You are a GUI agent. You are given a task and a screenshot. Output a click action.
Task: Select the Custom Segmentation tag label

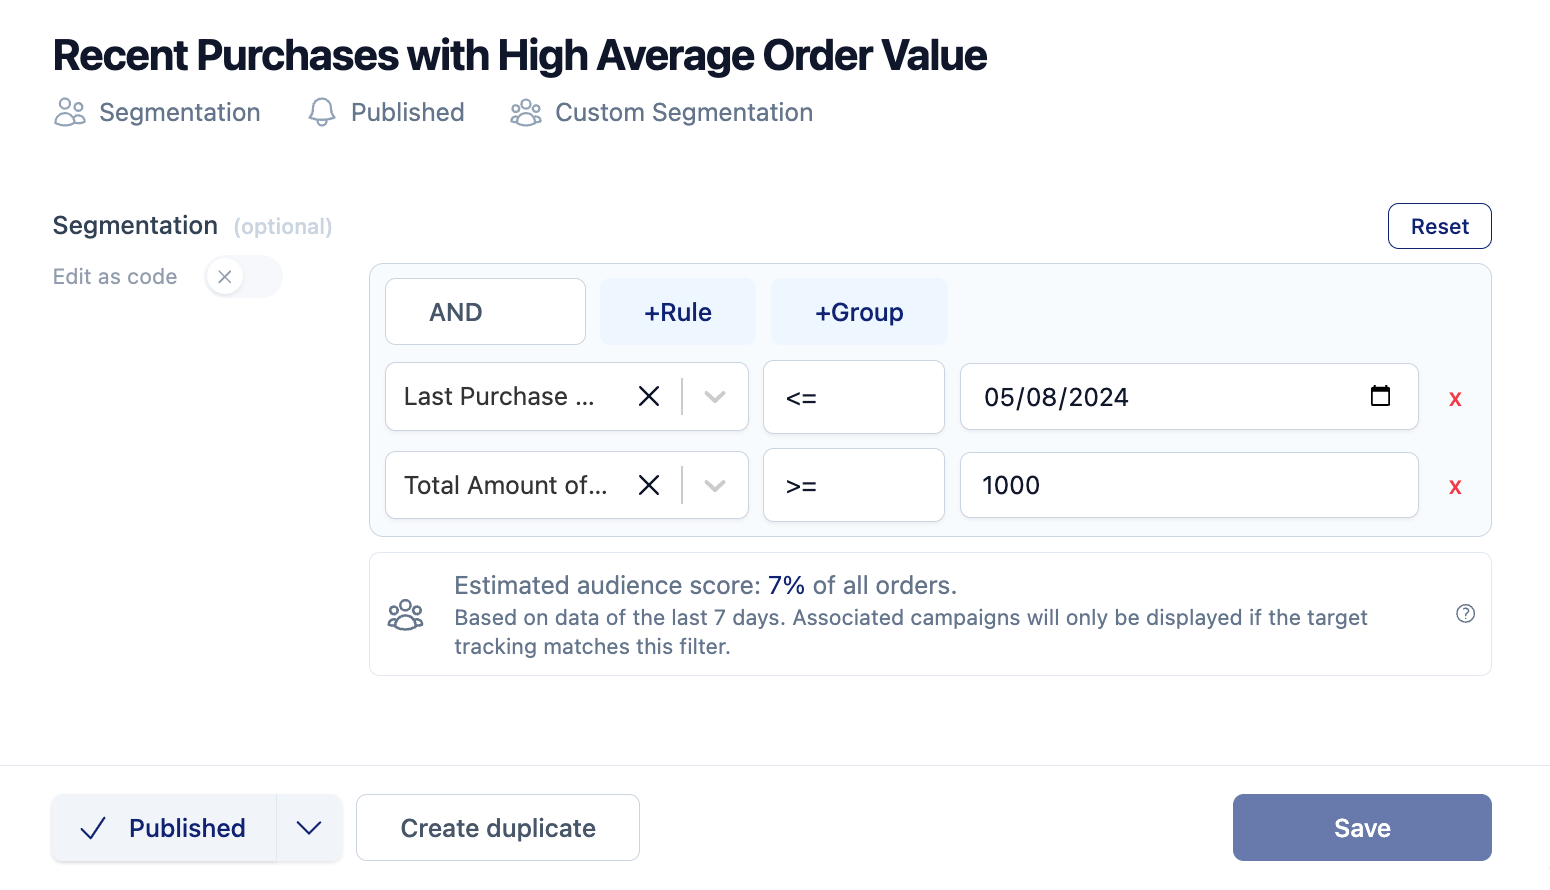684,112
